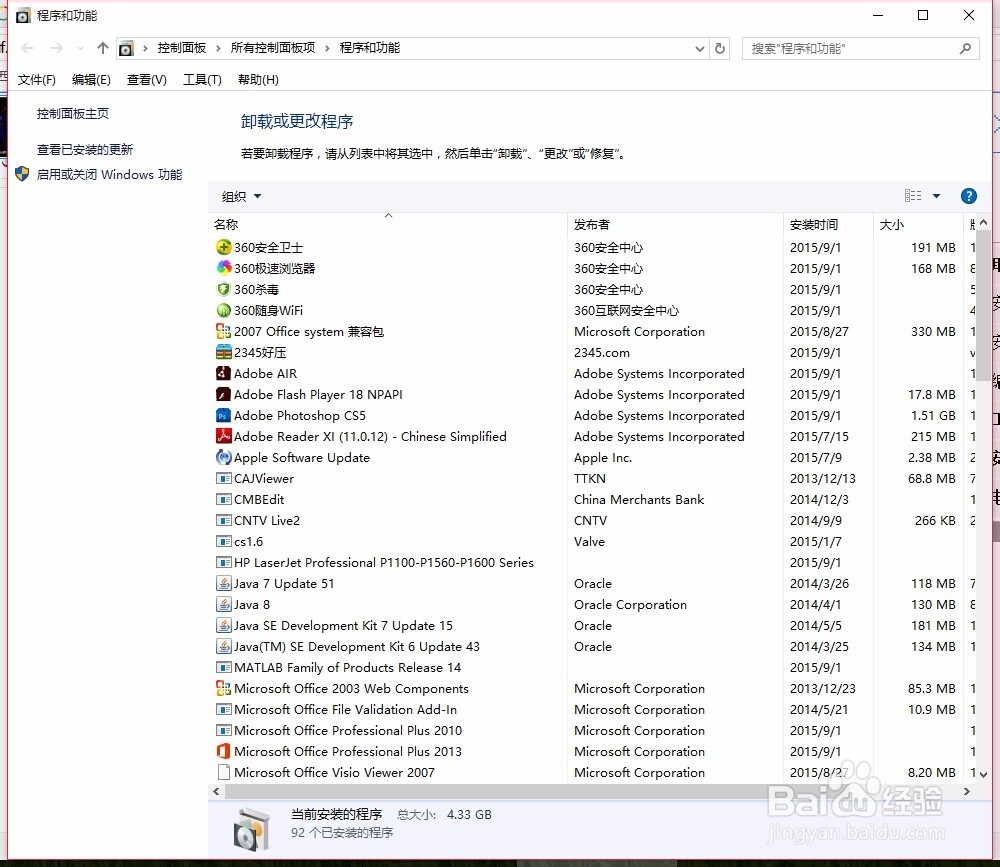Select Java(TM) SE Development Kit 6 Update 43

(593, 646)
